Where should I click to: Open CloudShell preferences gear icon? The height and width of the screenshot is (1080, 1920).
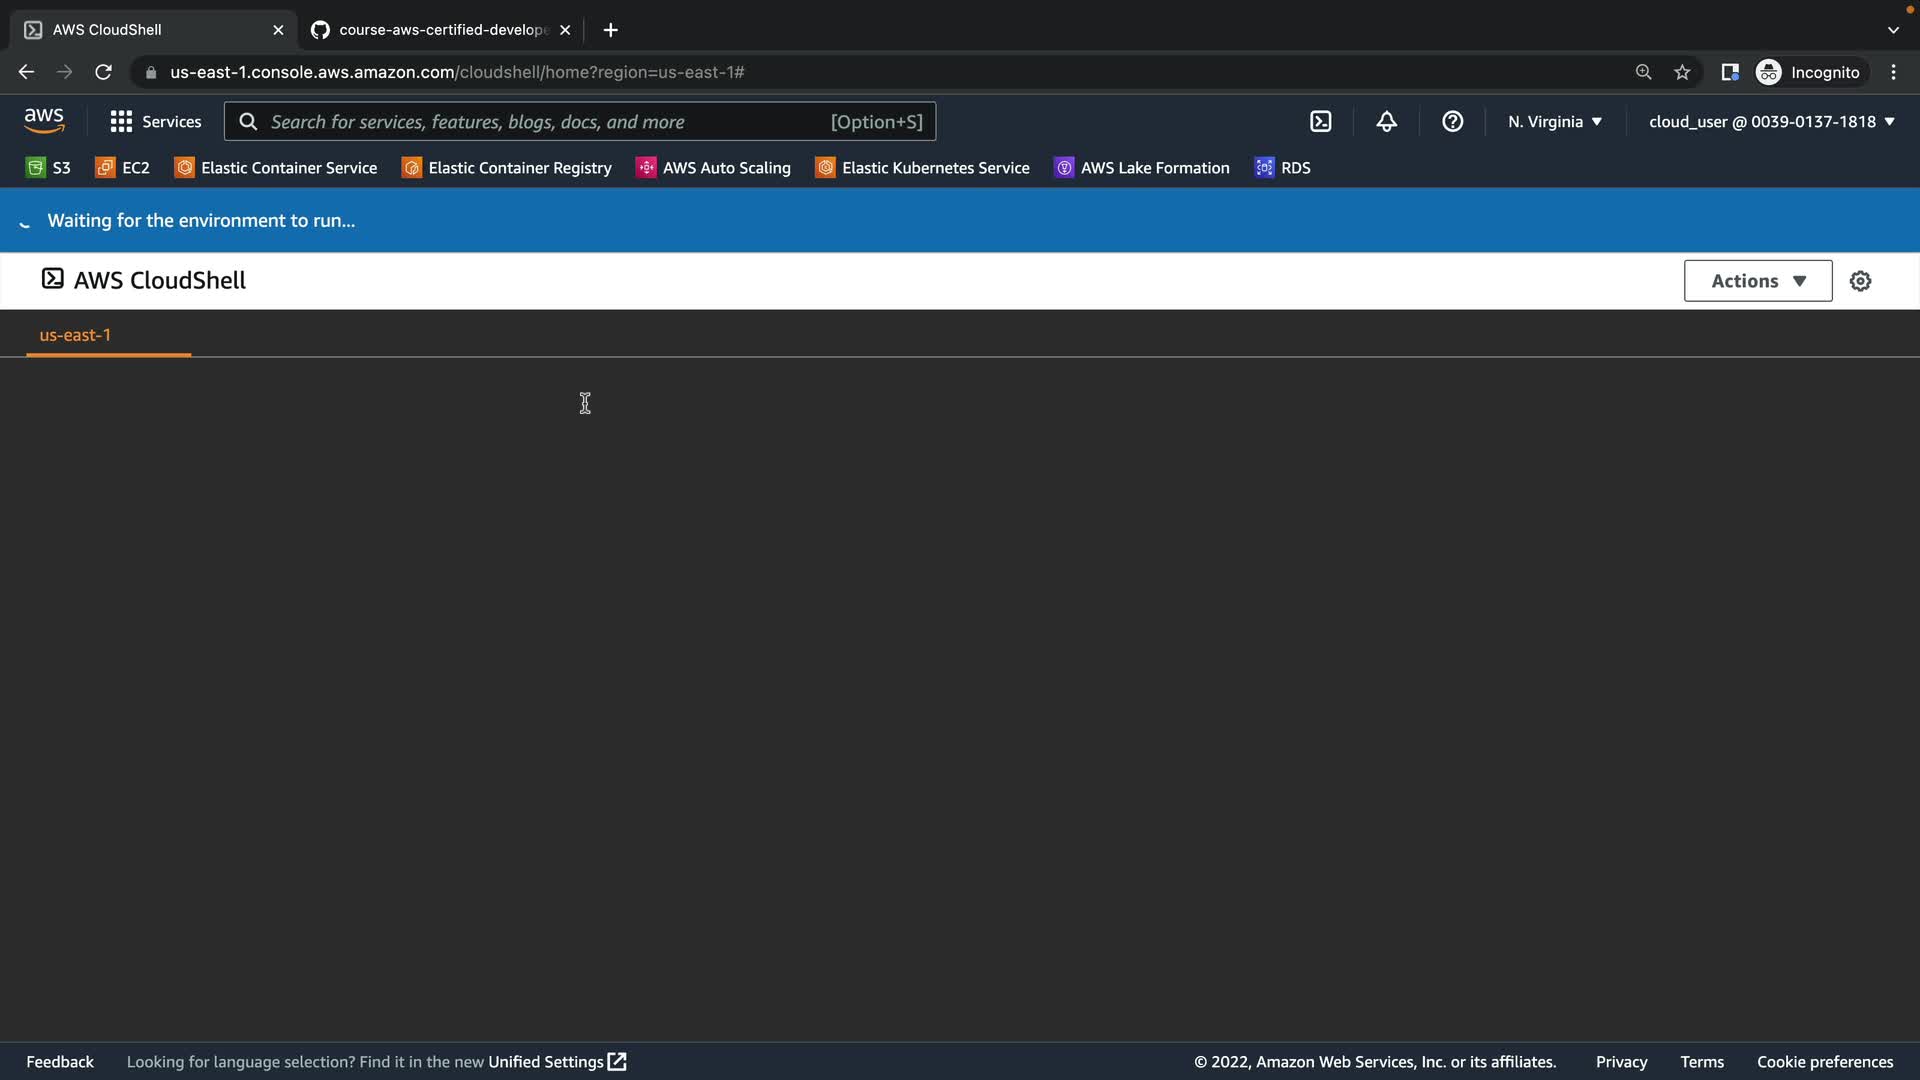point(1860,281)
